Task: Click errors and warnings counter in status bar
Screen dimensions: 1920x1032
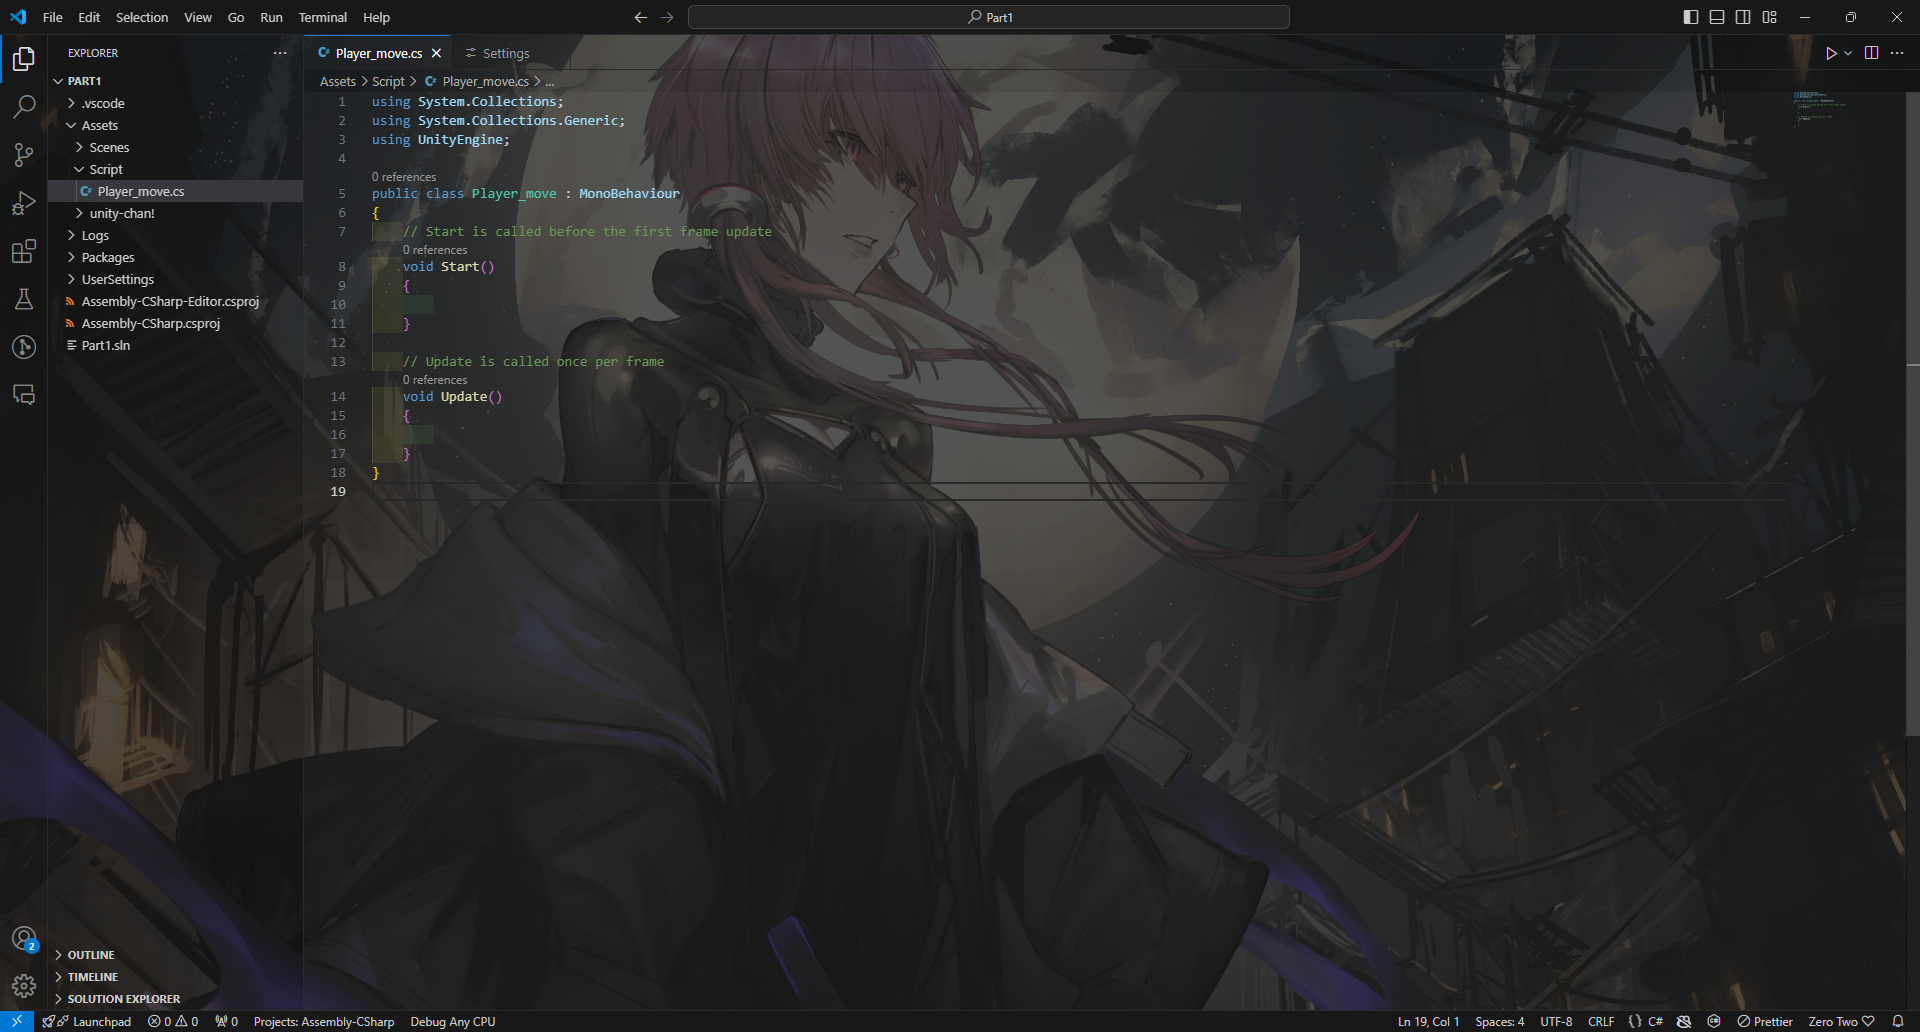Action: (x=173, y=1021)
